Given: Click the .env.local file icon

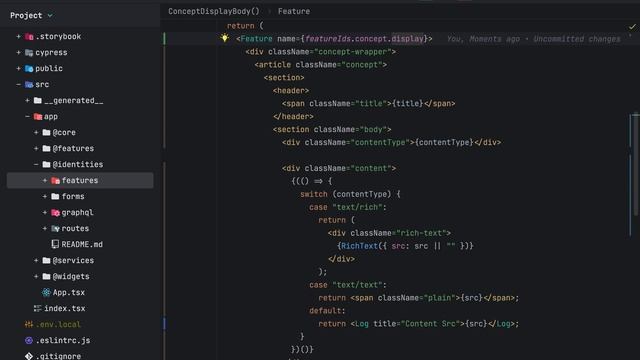Looking at the screenshot, I should pos(29,324).
